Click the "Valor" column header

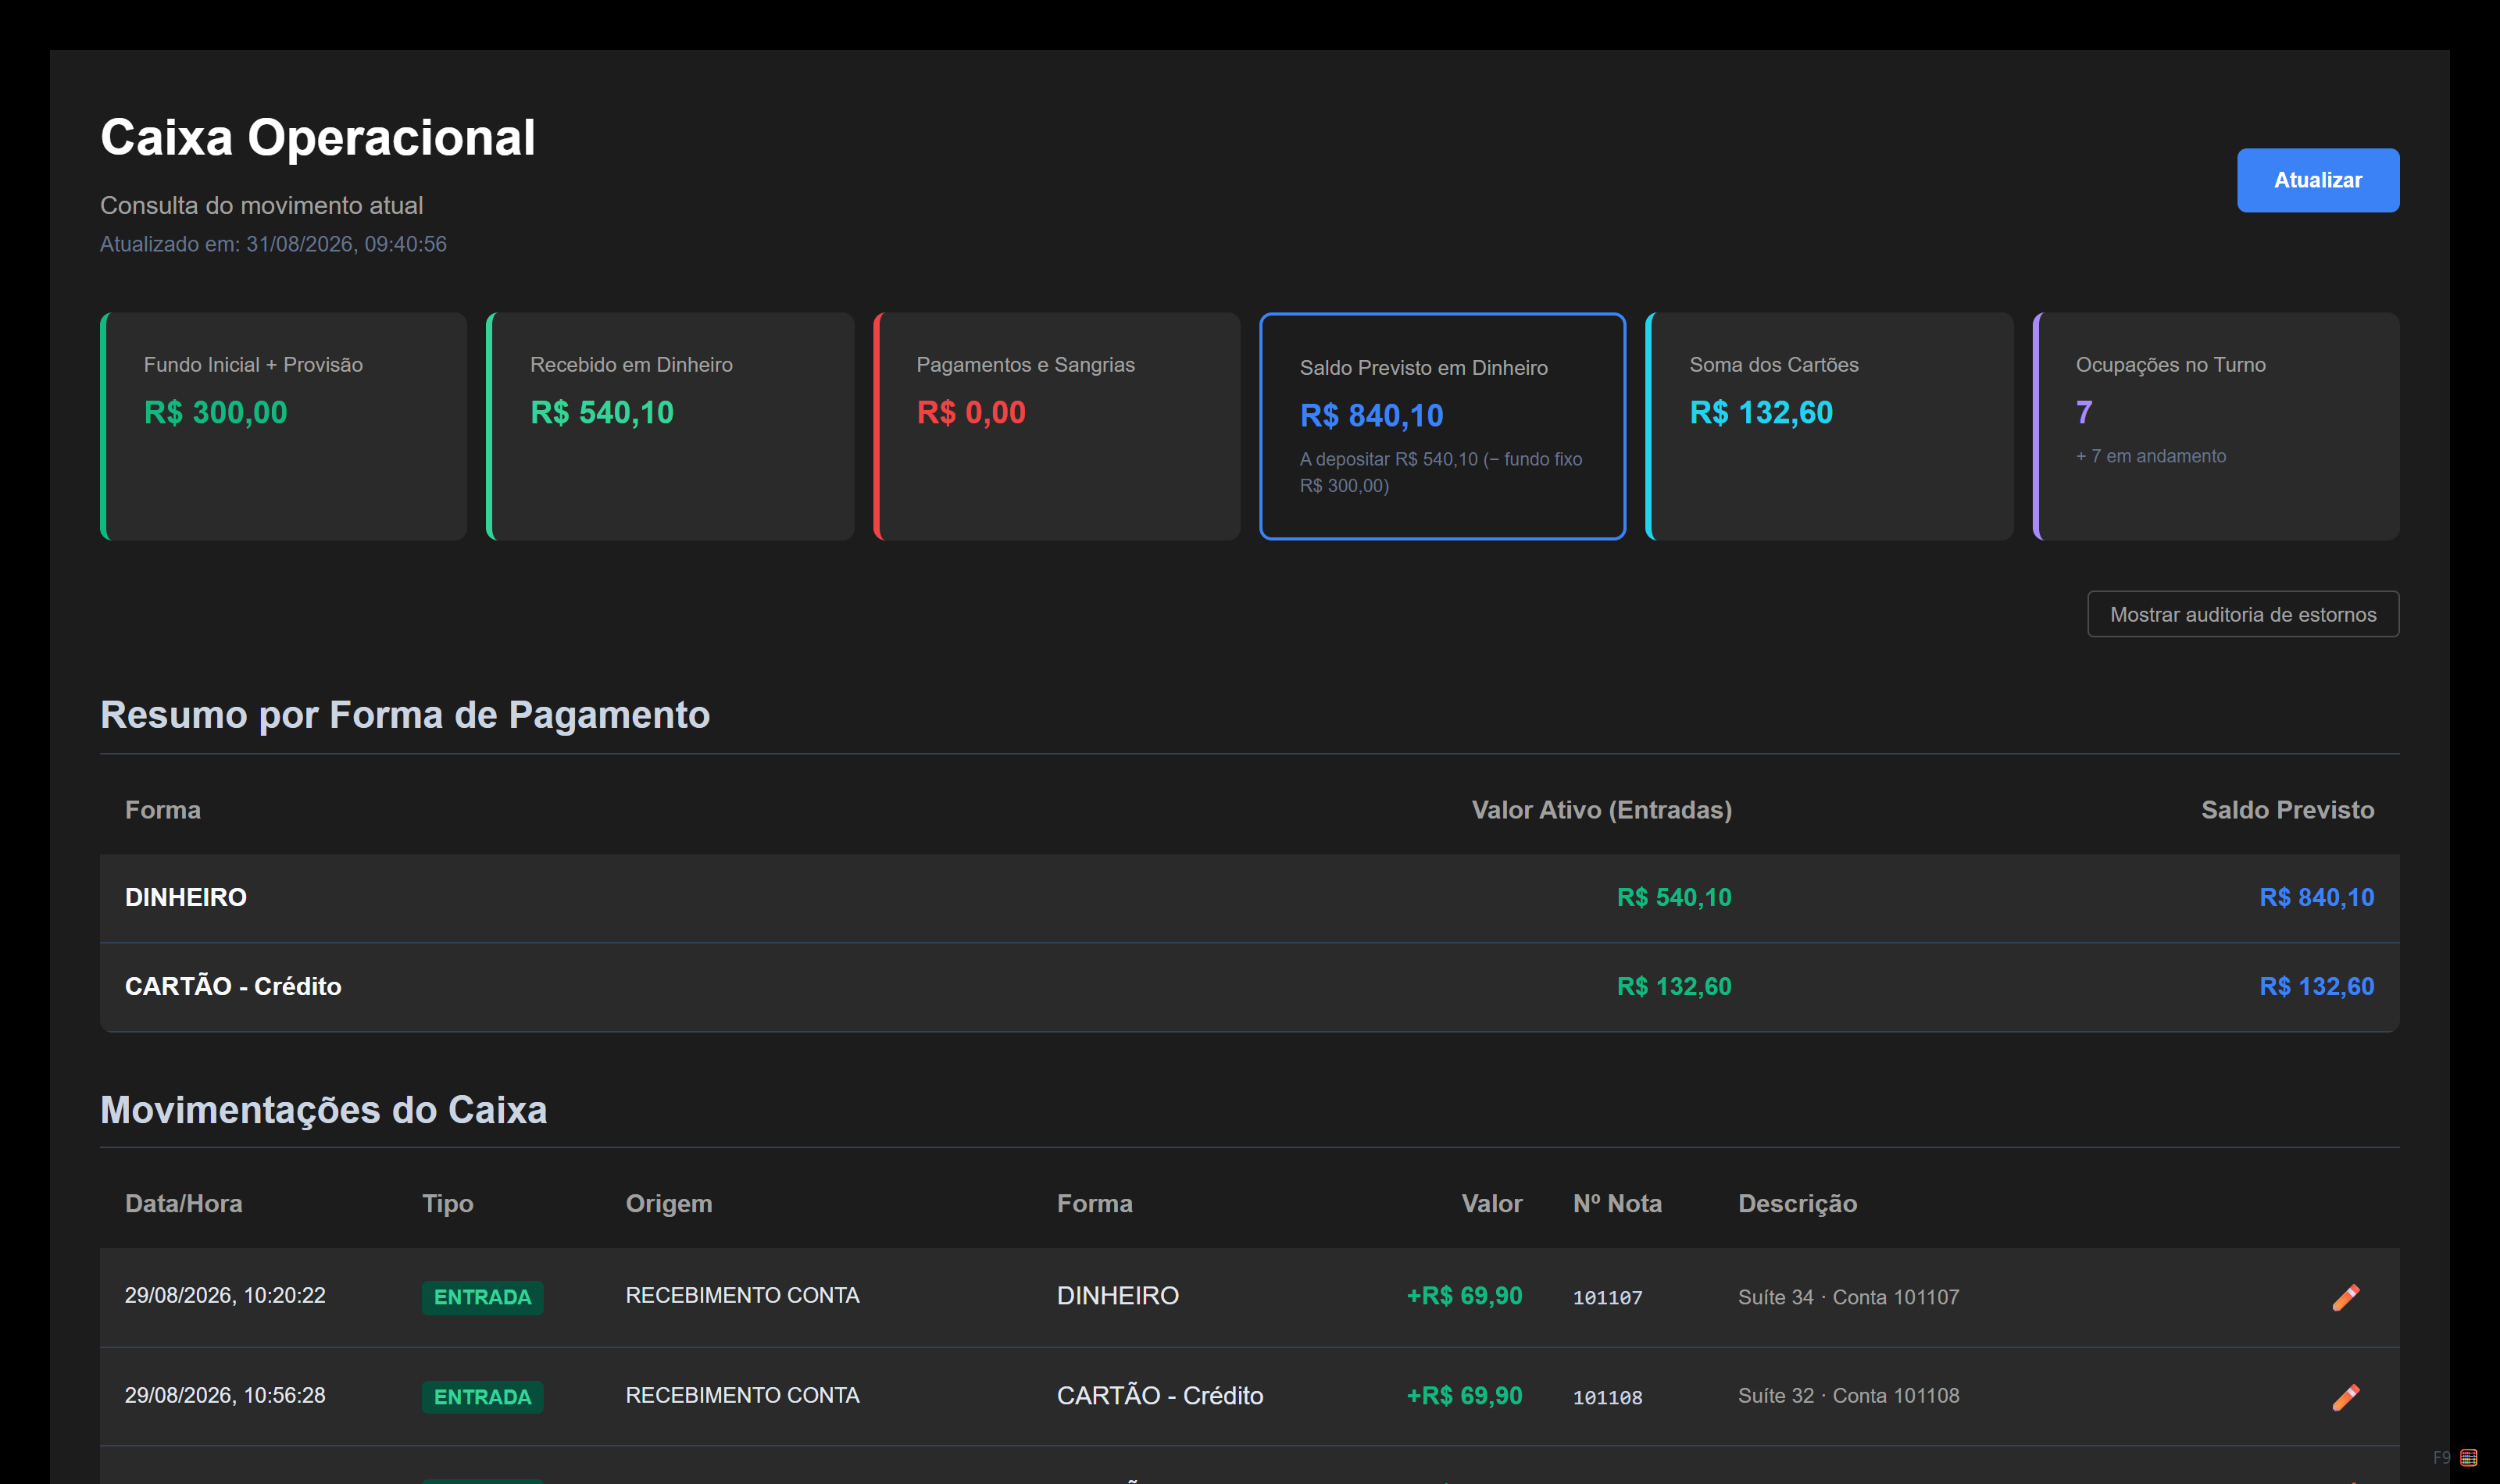pyautogui.click(x=1492, y=1203)
